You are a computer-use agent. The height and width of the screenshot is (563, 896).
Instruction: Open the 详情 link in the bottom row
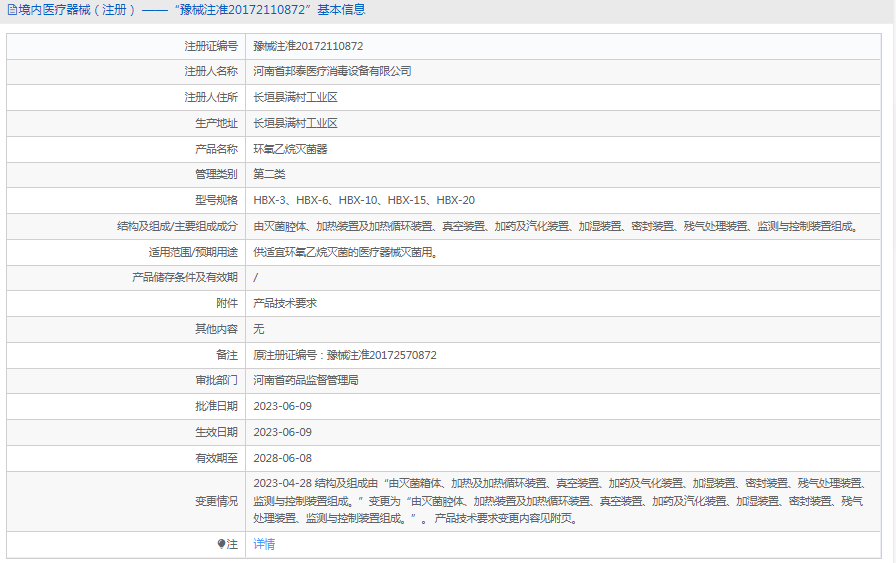click(x=264, y=544)
